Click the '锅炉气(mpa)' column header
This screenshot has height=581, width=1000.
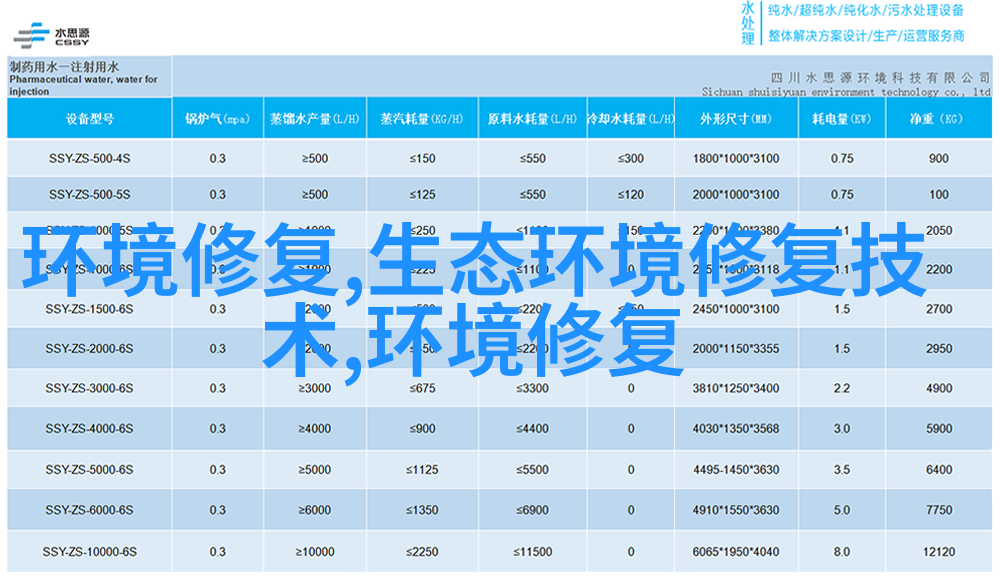coord(217,119)
